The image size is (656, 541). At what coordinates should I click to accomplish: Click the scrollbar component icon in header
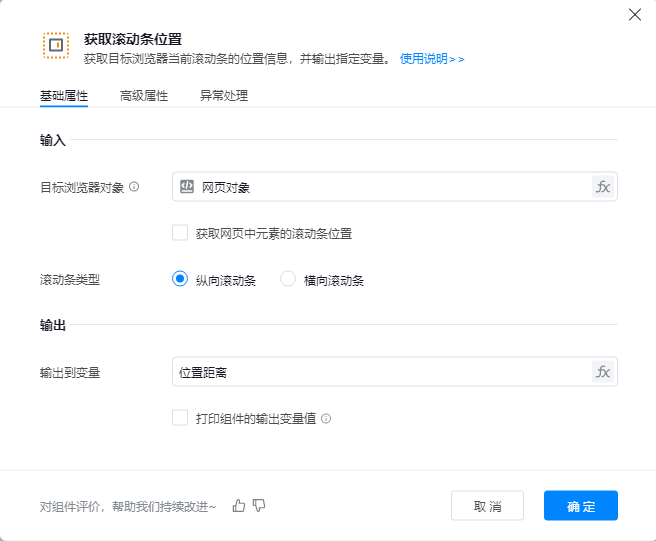click(x=56, y=46)
